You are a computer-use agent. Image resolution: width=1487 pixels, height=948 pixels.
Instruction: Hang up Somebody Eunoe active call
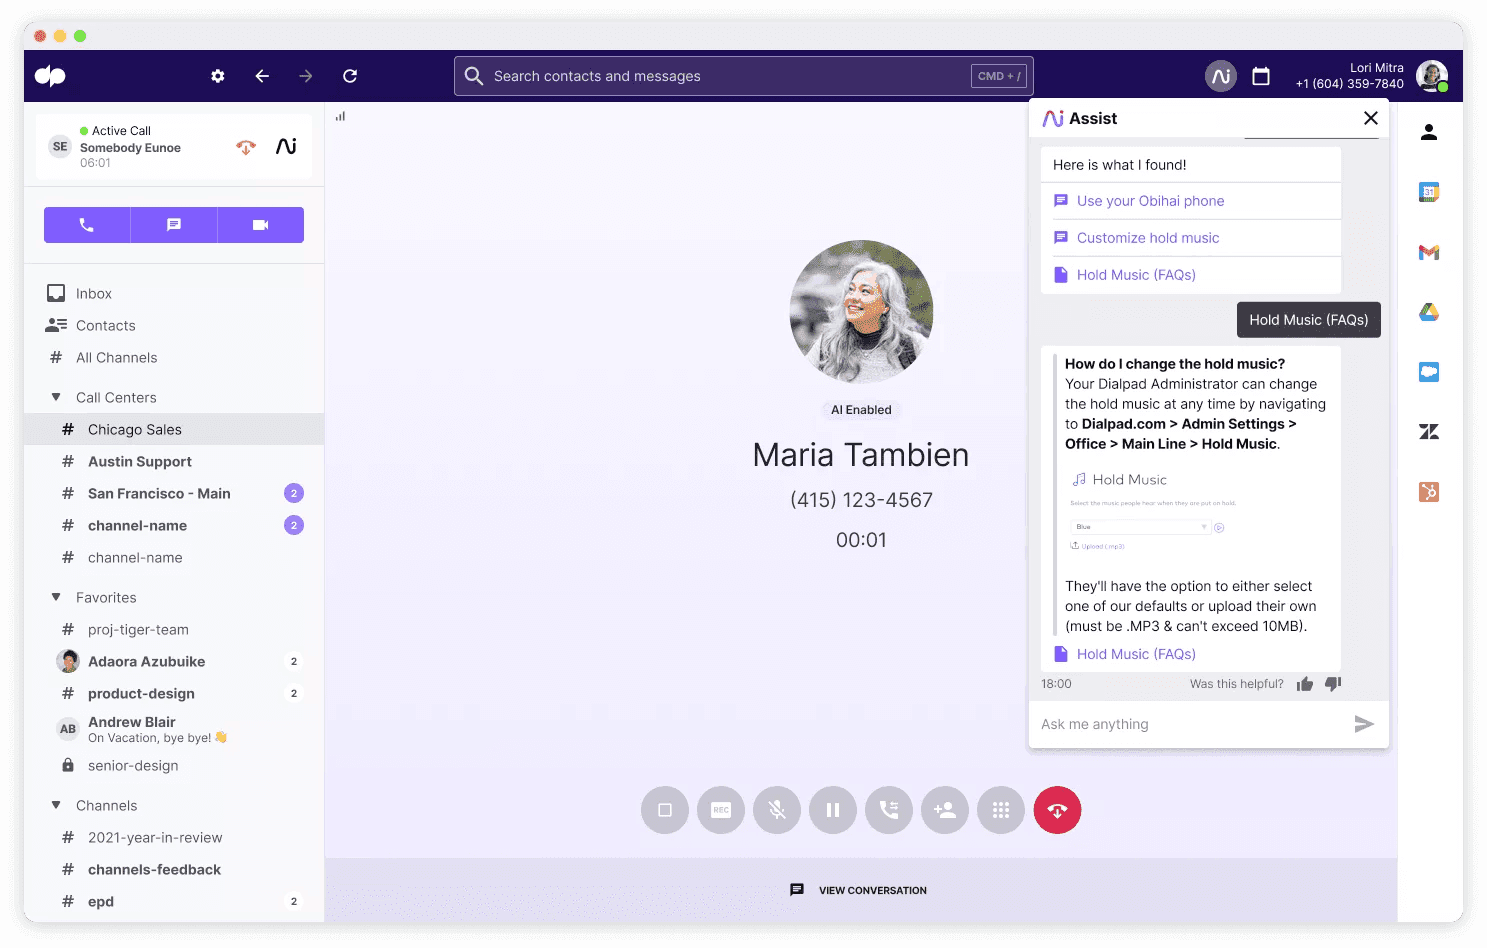click(246, 147)
